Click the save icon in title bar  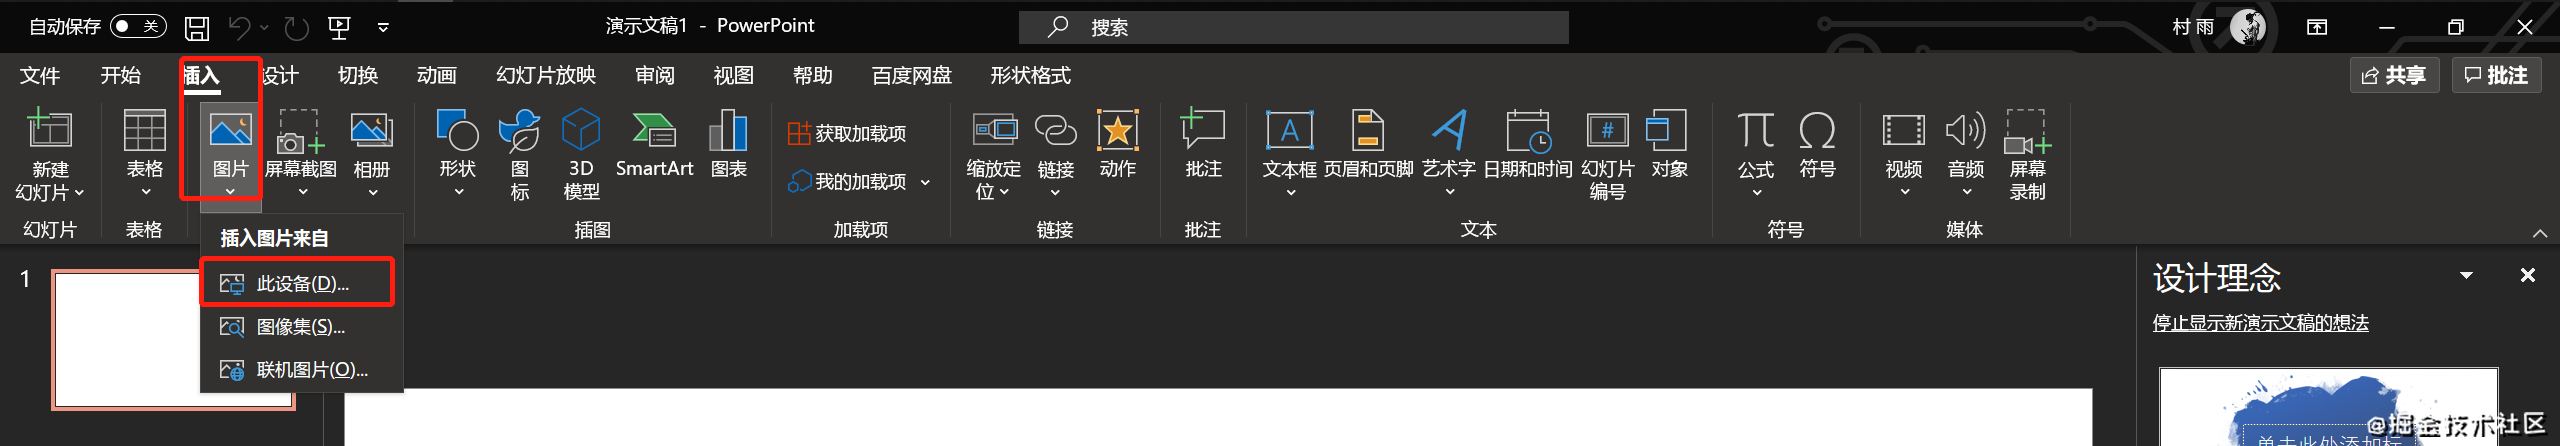[x=197, y=27]
